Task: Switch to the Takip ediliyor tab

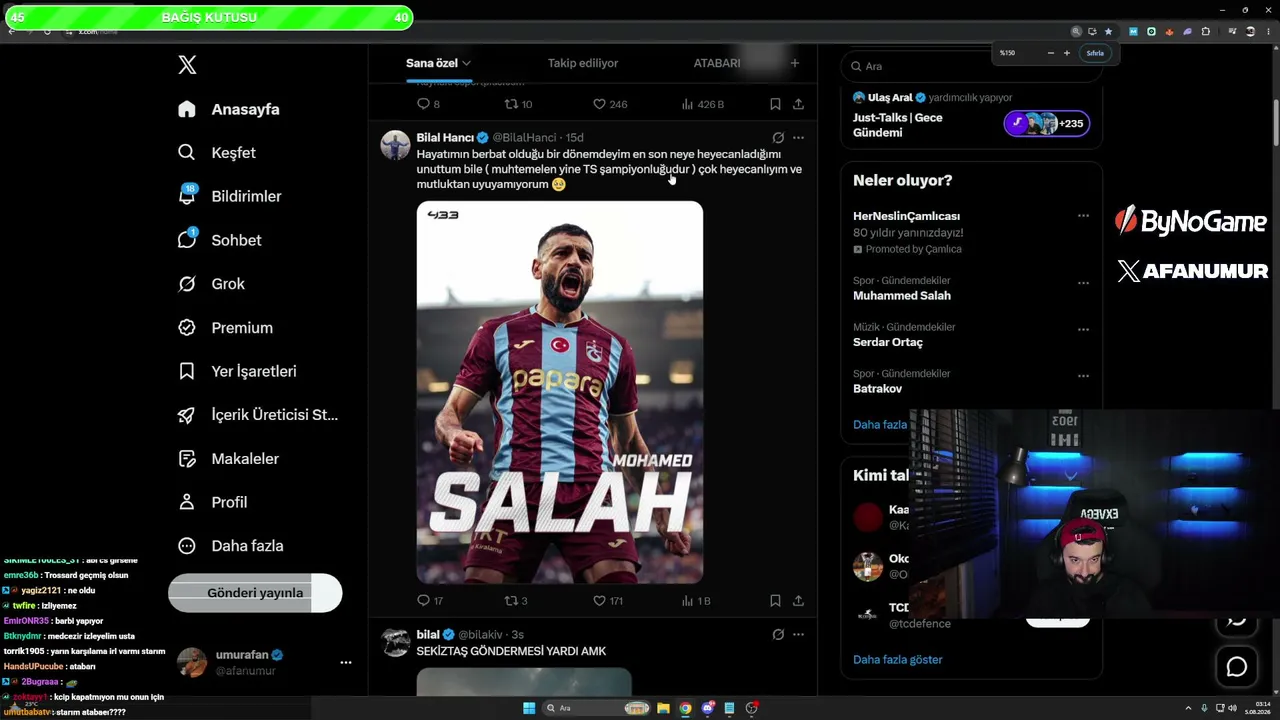Action: point(583,63)
